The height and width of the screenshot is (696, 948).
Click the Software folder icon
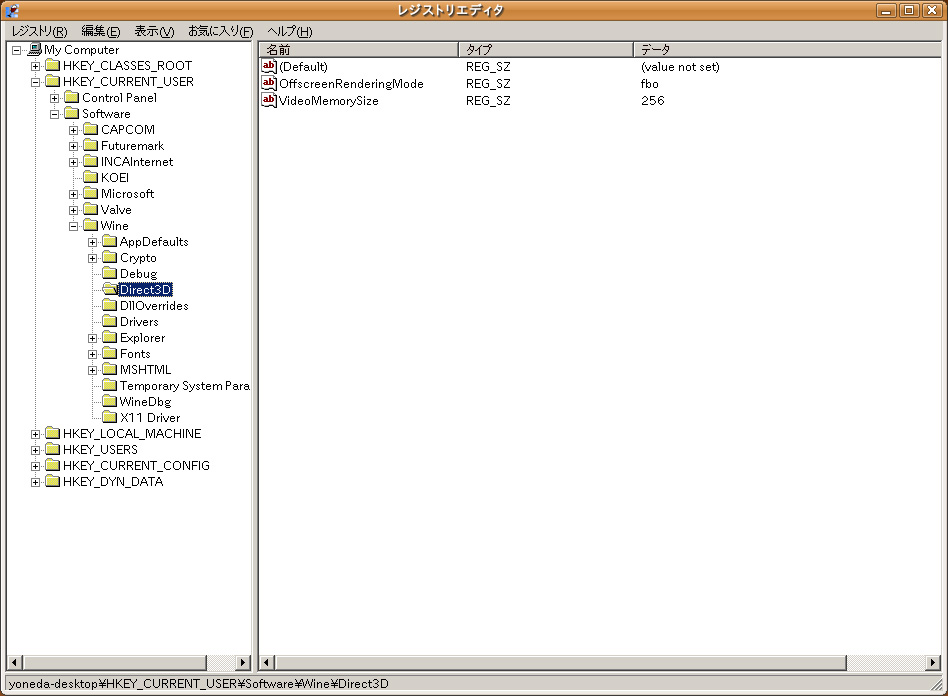[72, 114]
